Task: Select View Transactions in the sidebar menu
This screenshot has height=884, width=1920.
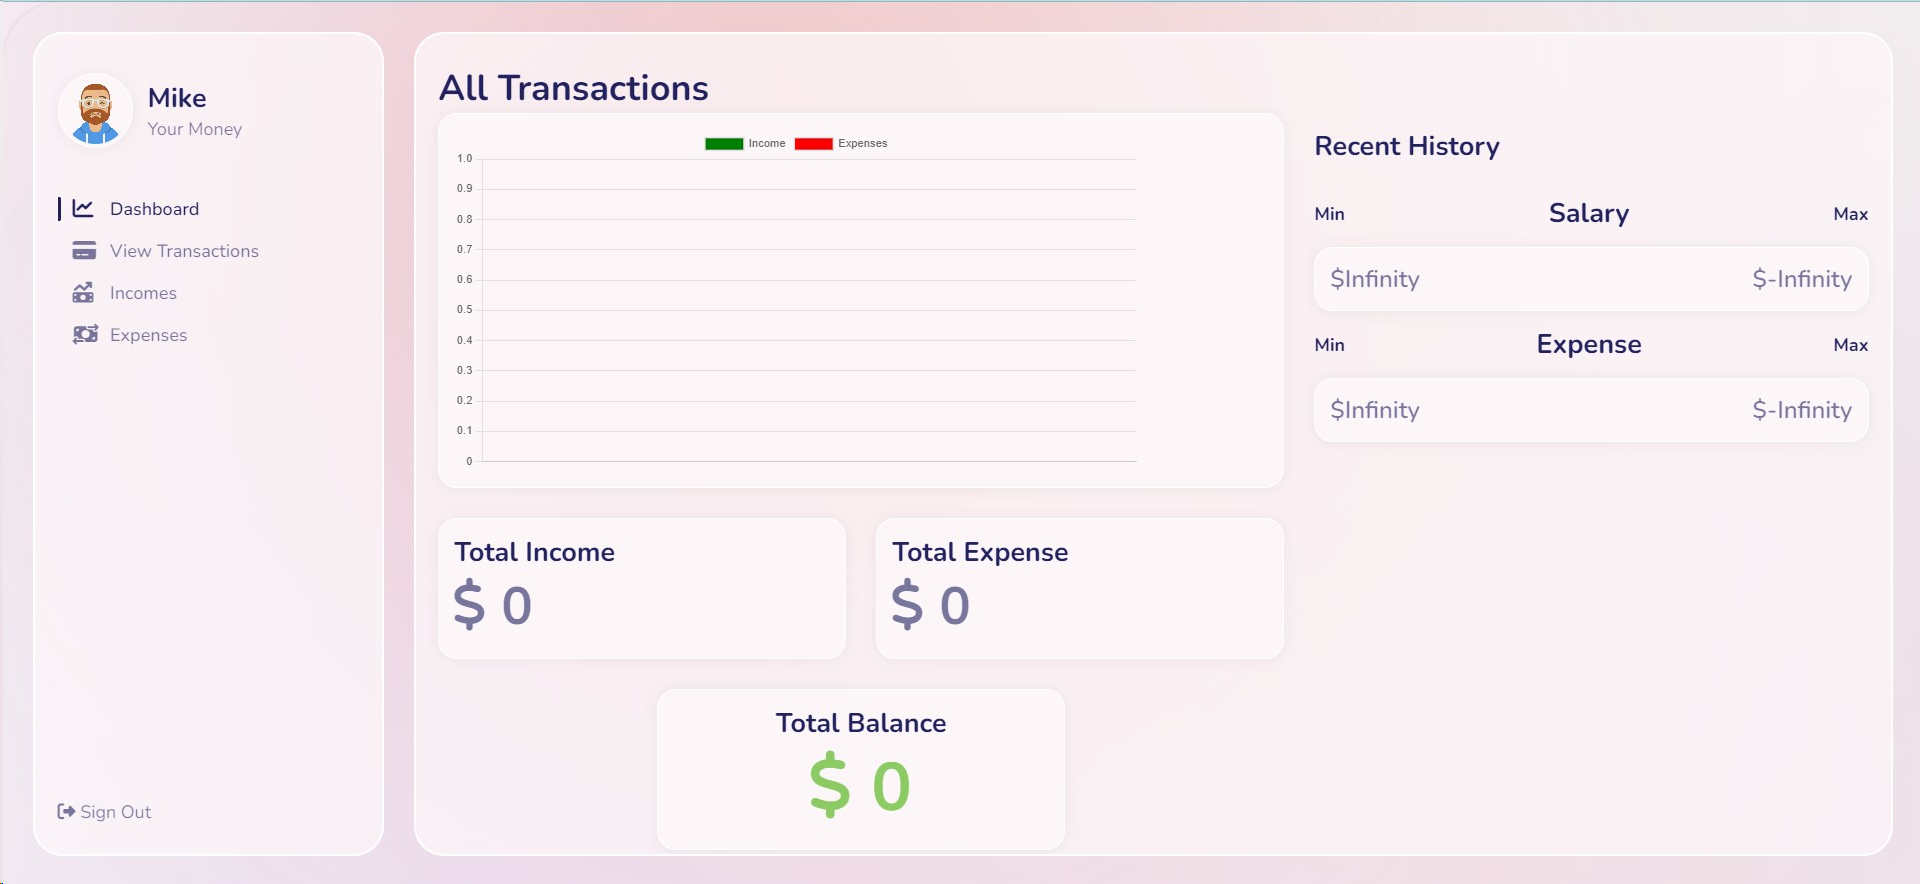Action: pos(184,251)
